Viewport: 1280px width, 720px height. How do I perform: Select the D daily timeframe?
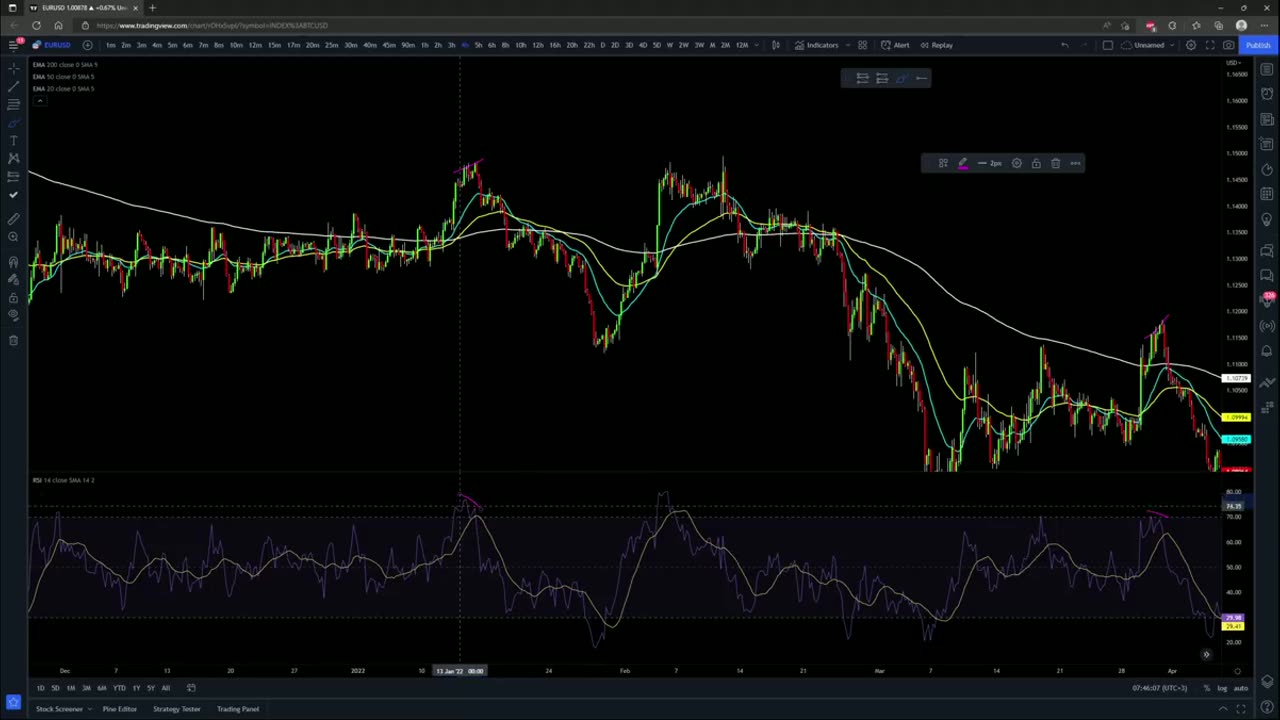click(602, 45)
